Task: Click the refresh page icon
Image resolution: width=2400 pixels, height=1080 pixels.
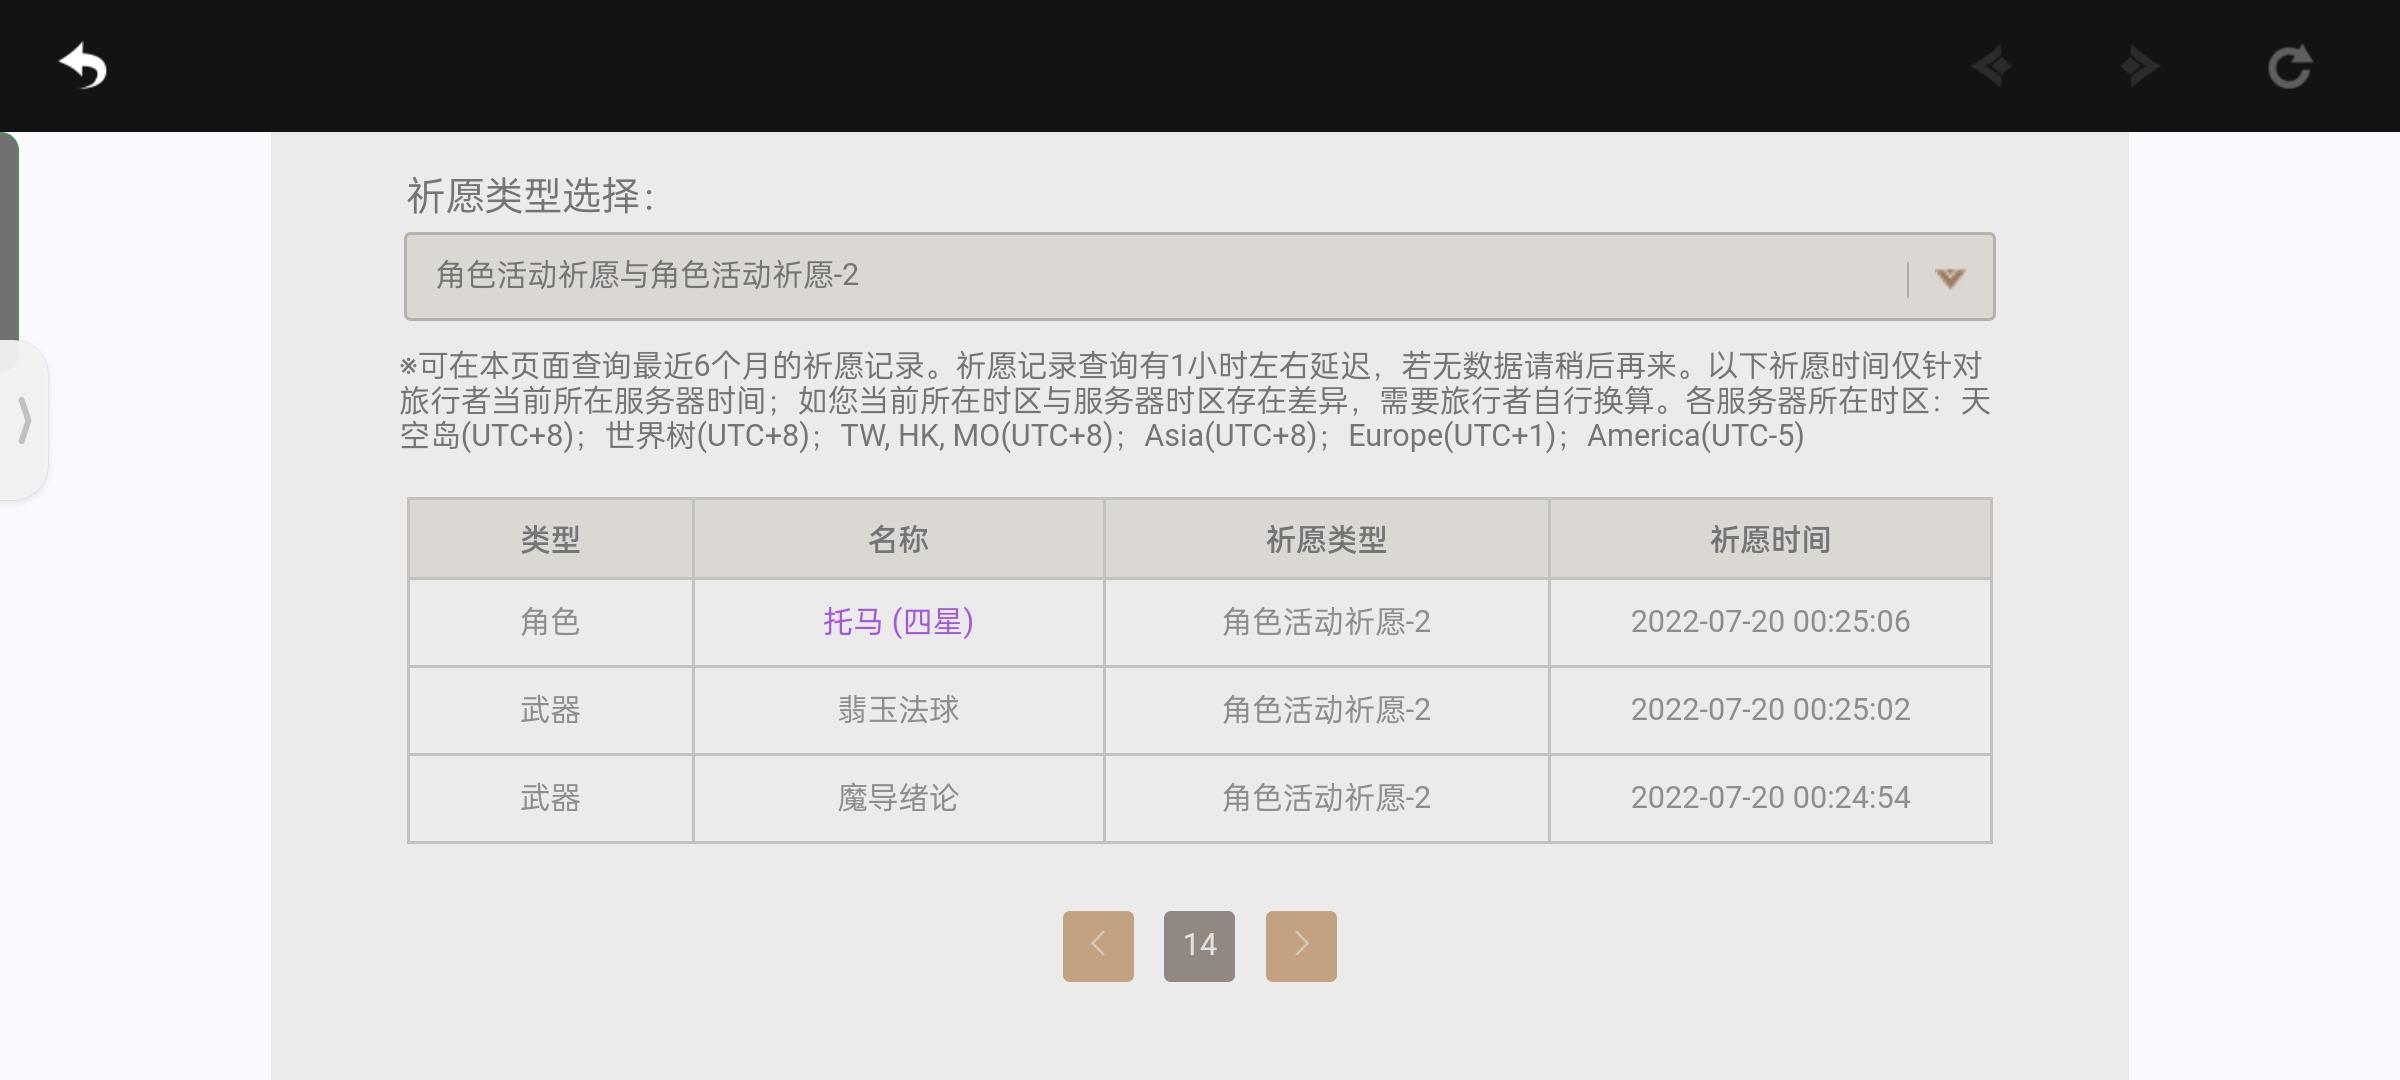Action: (2289, 67)
